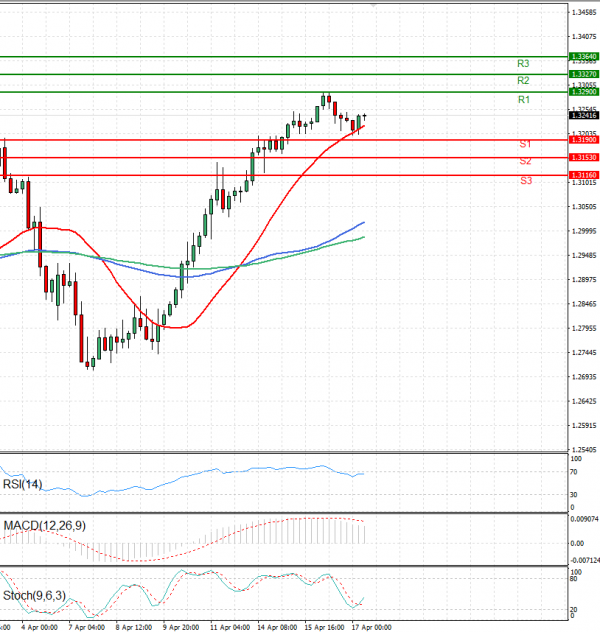Select the 1.33270 green price tag
The width and height of the screenshot is (600, 632).
(x=583, y=74)
